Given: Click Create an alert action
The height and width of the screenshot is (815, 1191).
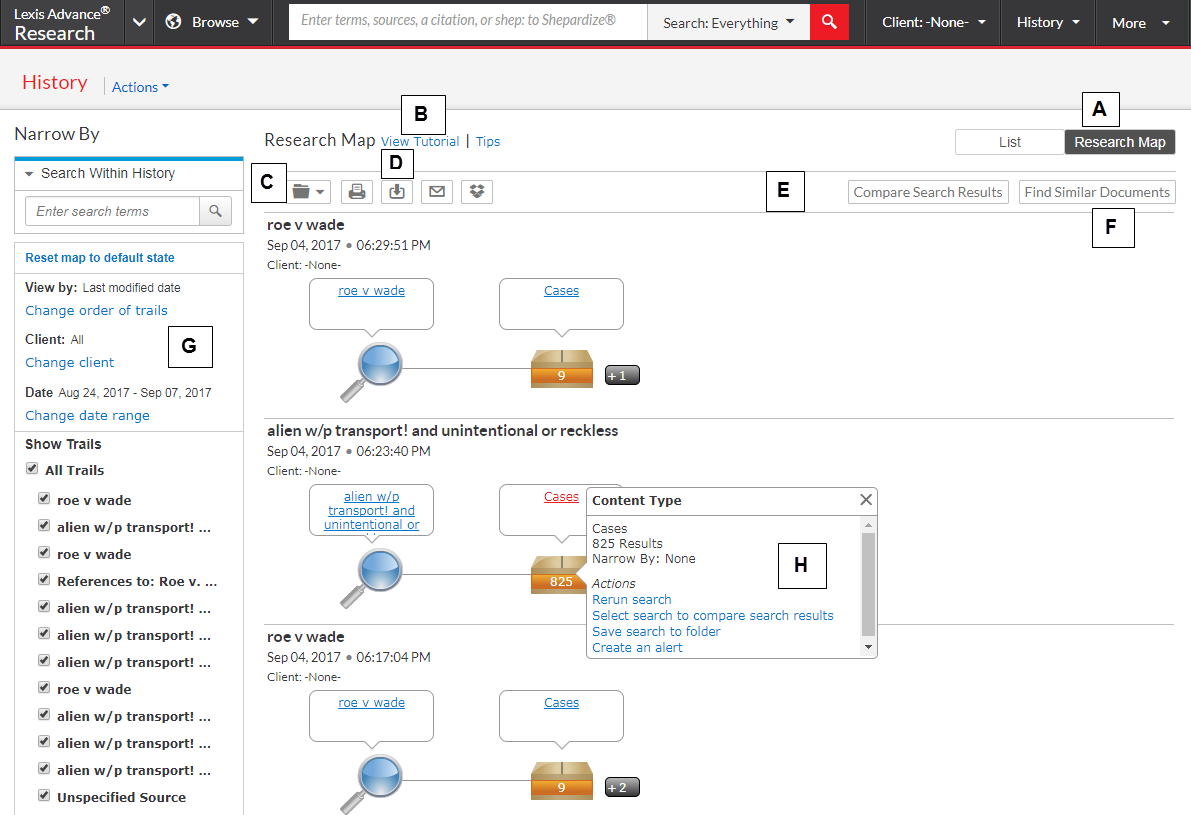Looking at the screenshot, I should [x=637, y=647].
